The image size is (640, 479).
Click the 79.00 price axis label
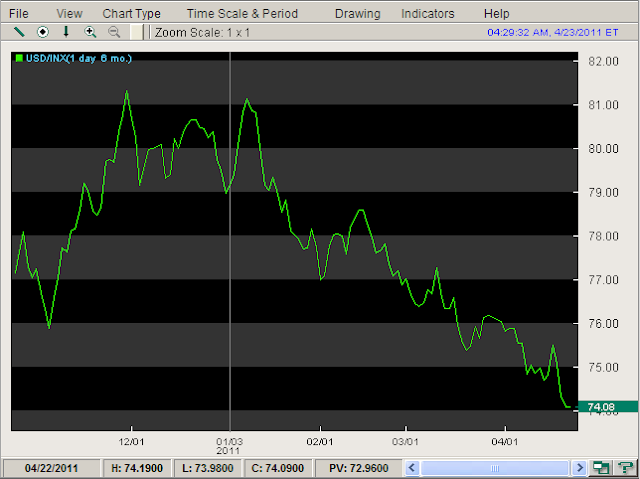pyautogui.click(x=603, y=192)
